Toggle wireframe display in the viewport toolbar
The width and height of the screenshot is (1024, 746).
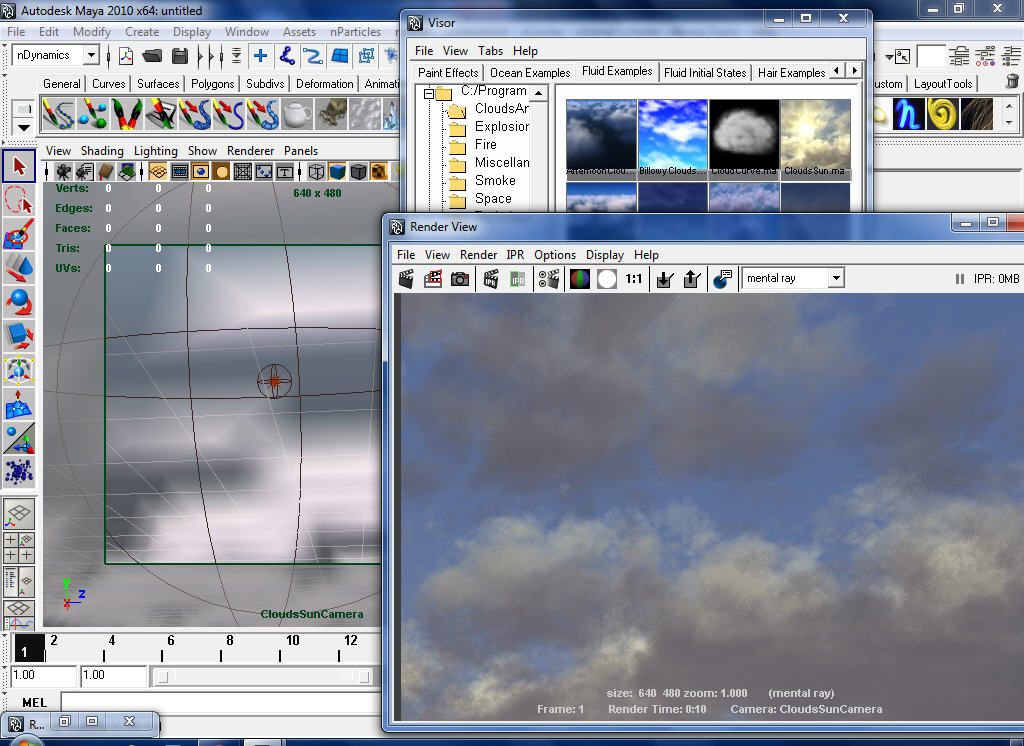316,172
